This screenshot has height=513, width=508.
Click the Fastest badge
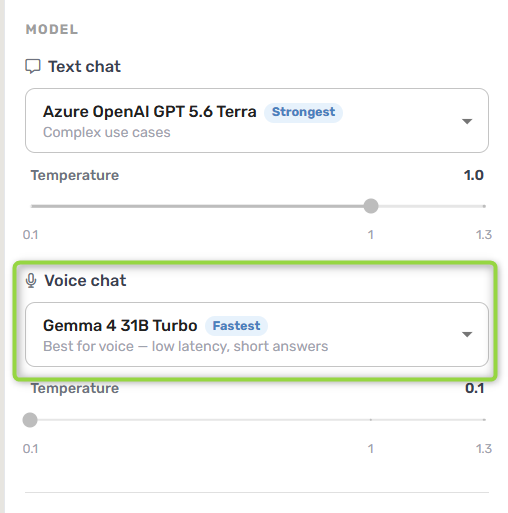tap(236, 326)
